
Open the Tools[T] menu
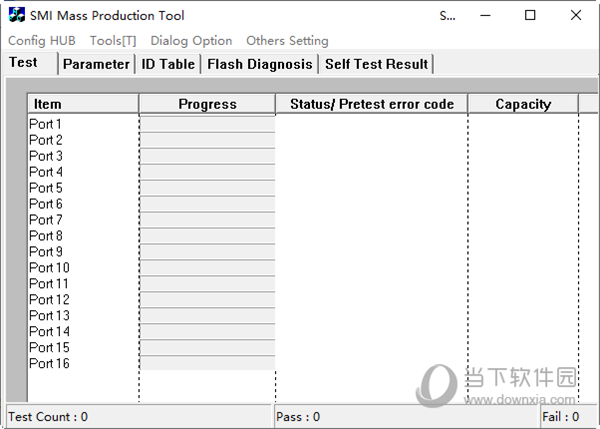point(113,41)
